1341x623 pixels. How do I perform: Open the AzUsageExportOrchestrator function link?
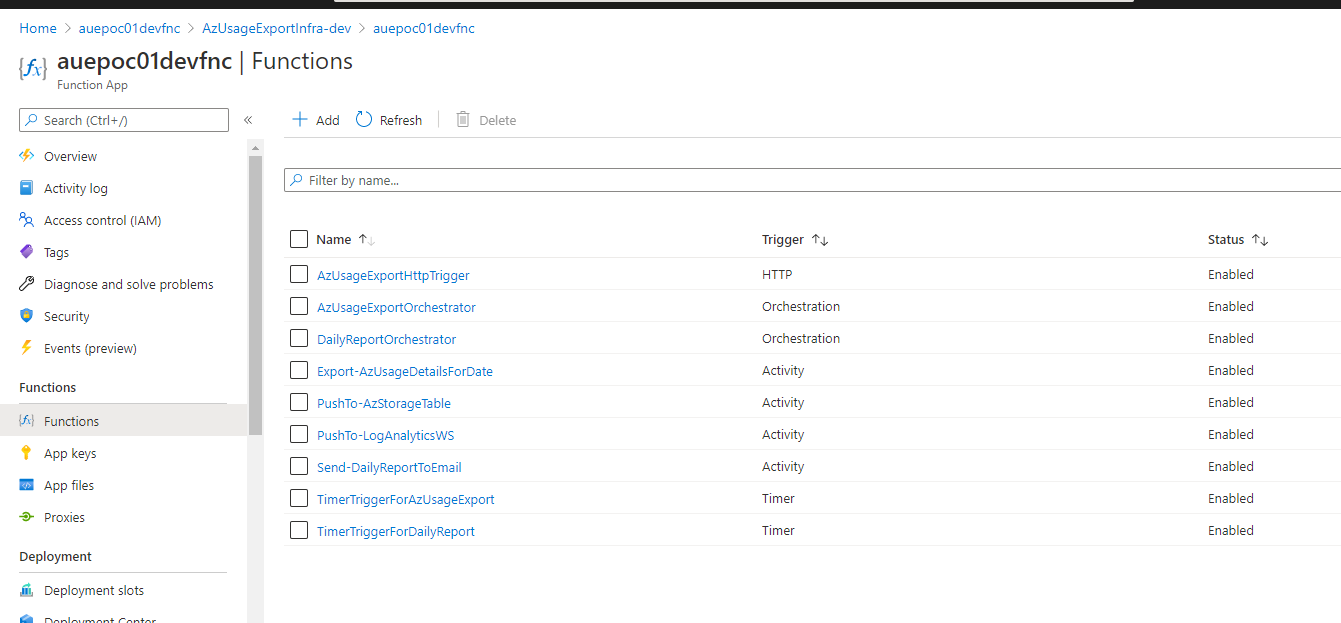(396, 307)
